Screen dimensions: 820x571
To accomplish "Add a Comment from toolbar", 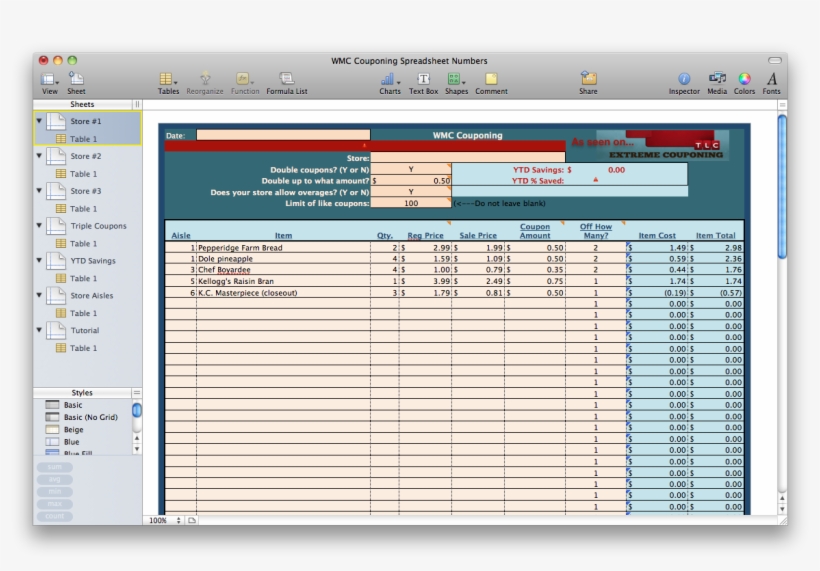I will (491, 83).
